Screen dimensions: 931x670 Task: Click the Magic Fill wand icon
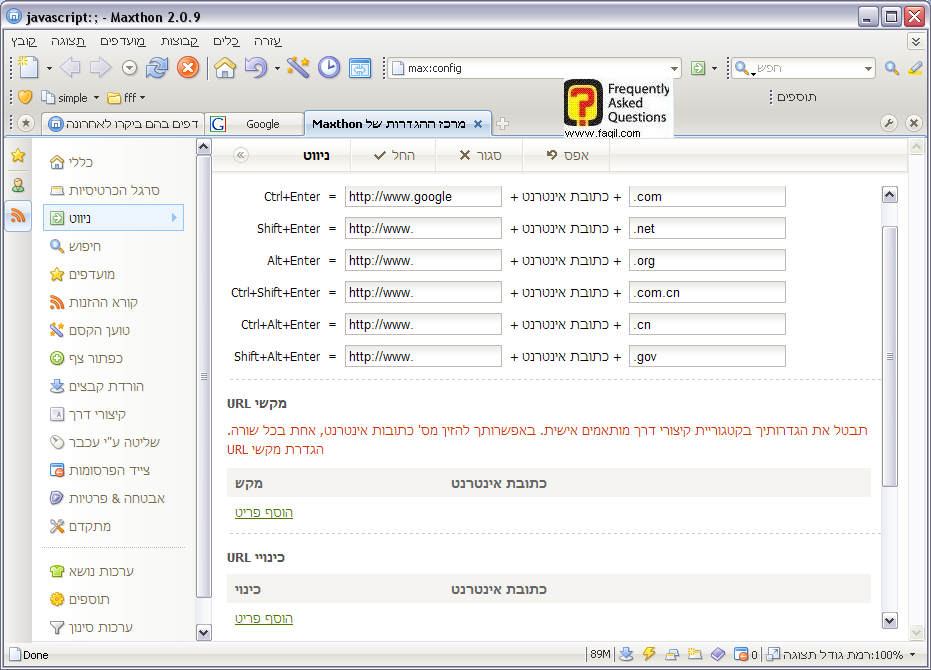[x=298, y=68]
